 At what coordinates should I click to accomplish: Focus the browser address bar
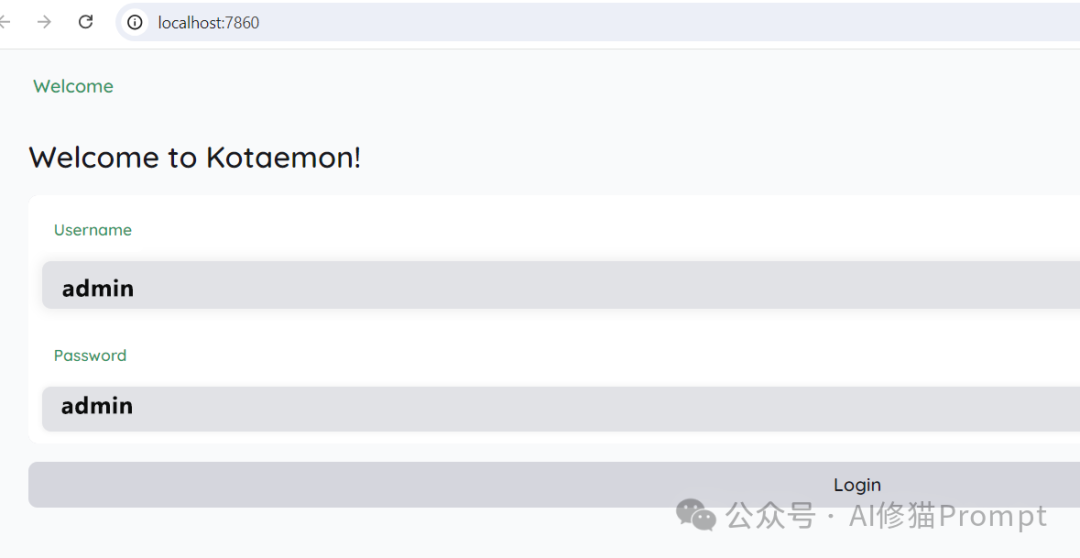pos(600,22)
